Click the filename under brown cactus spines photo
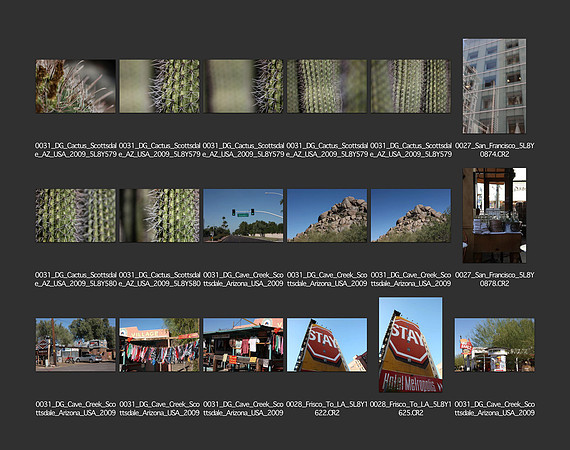The height and width of the screenshot is (450, 570). coord(76,150)
